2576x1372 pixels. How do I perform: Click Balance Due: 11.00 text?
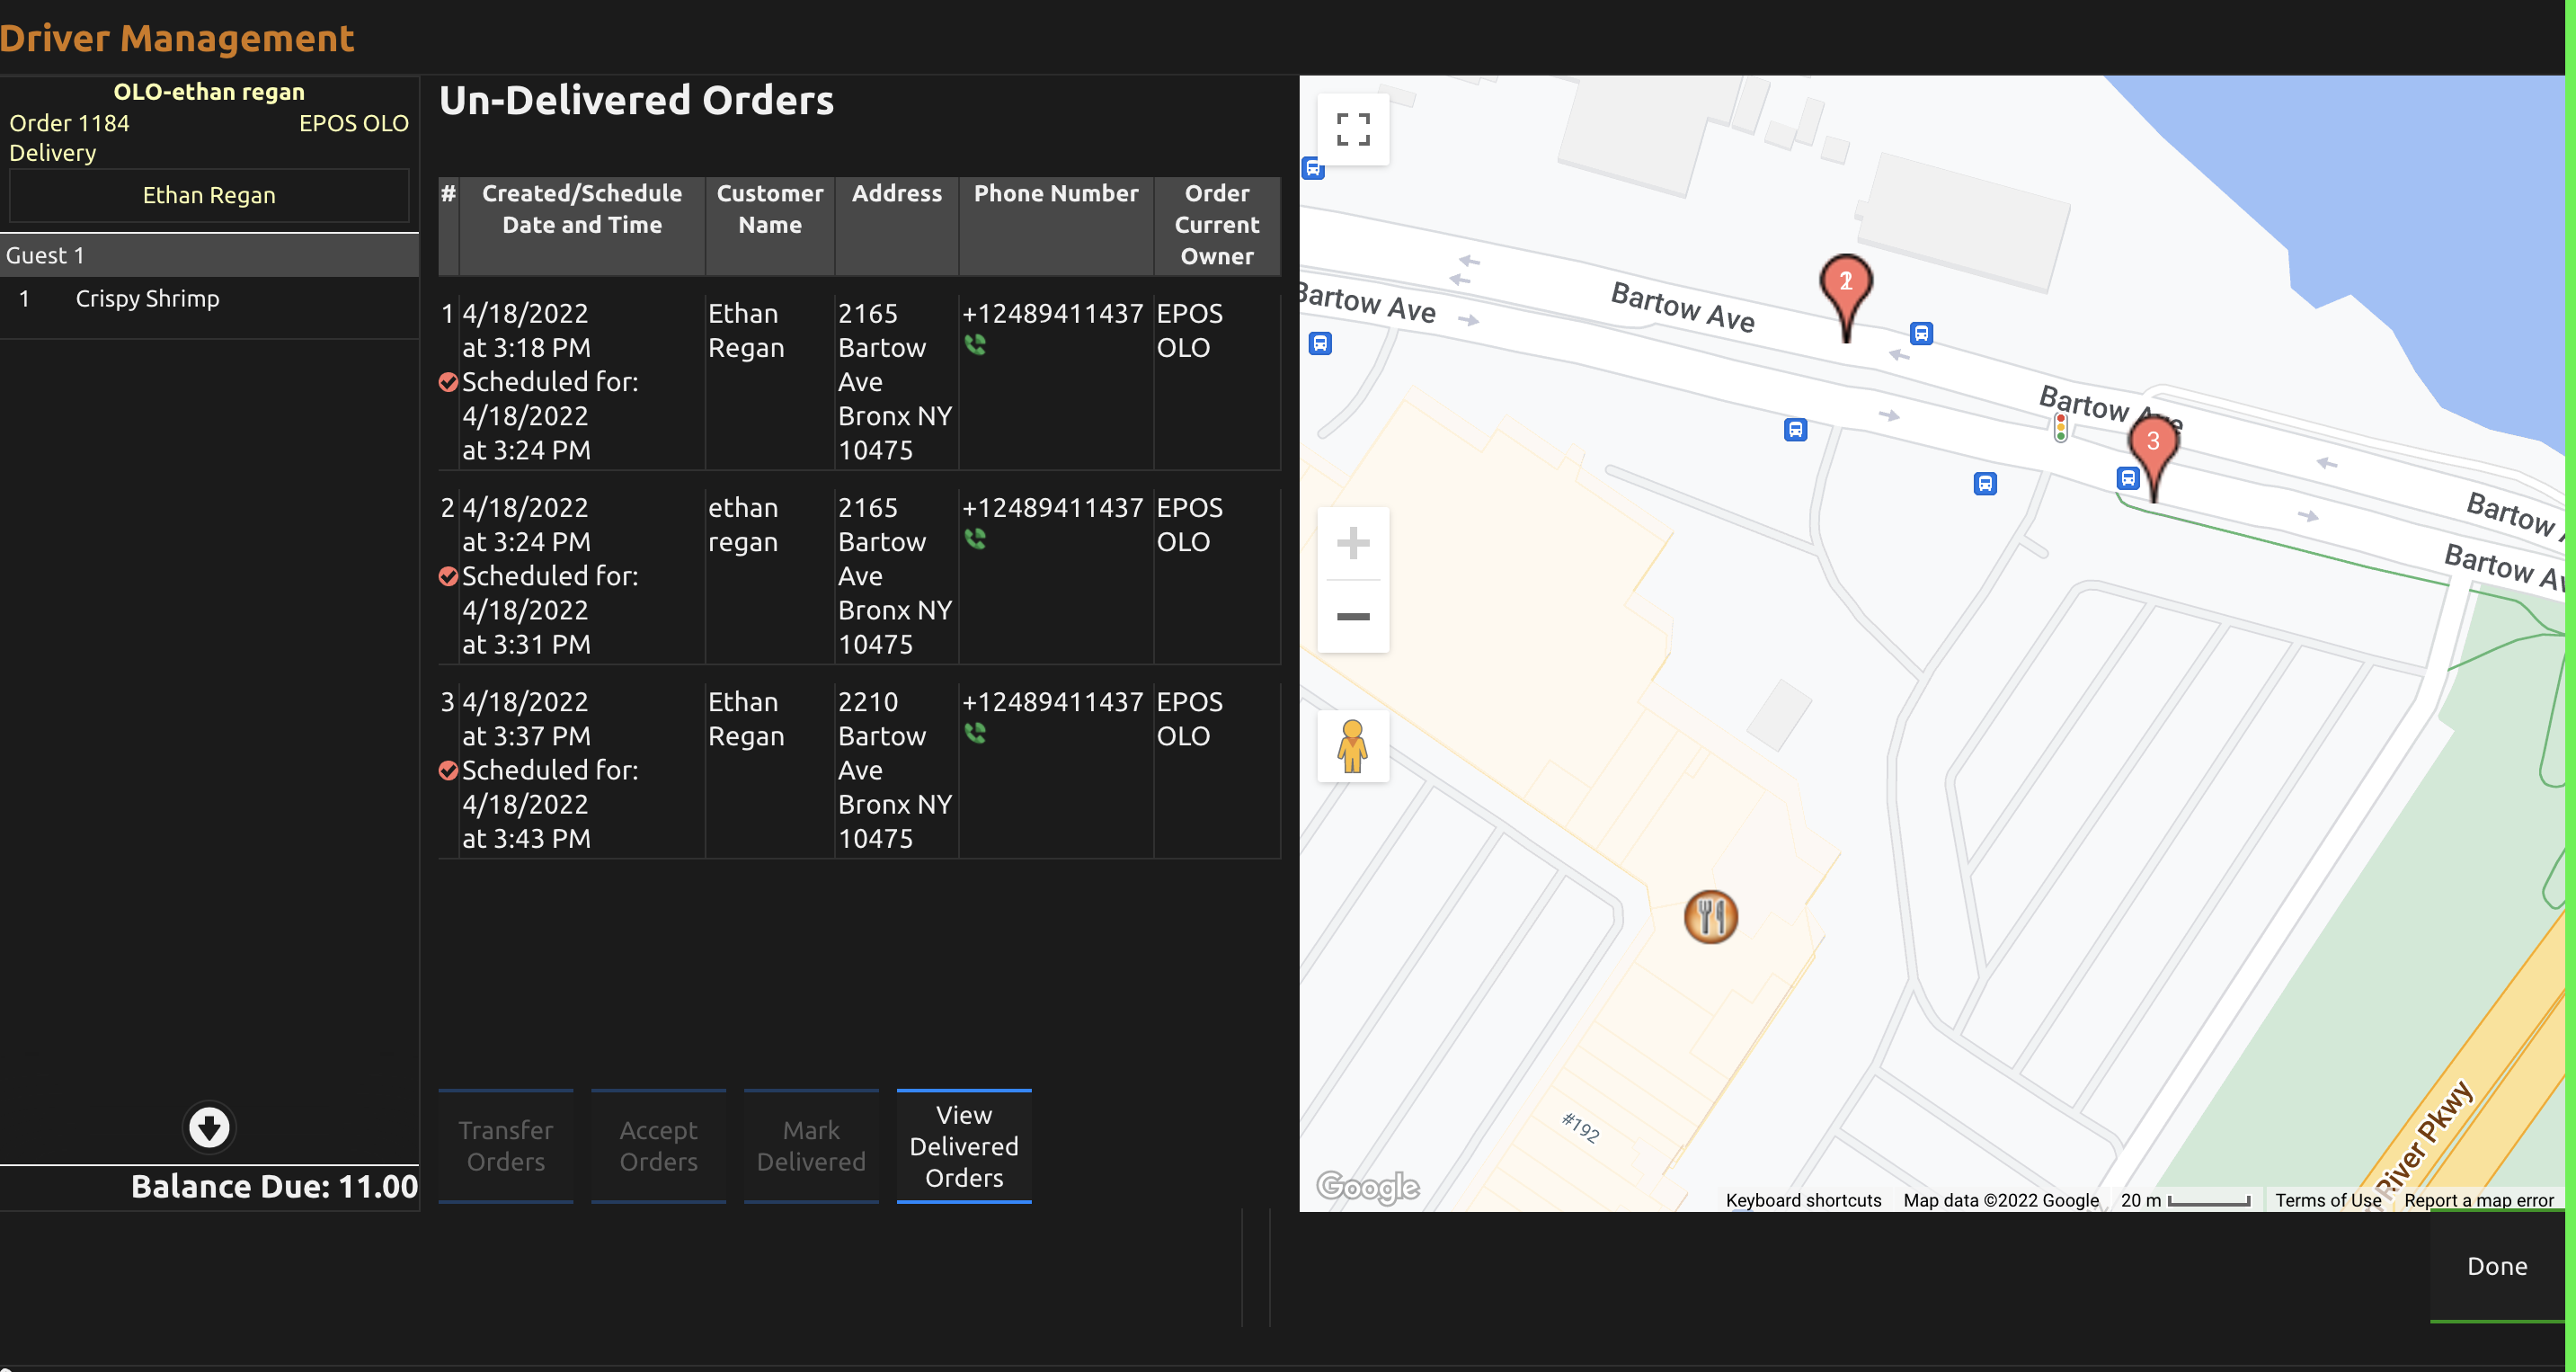point(274,1187)
